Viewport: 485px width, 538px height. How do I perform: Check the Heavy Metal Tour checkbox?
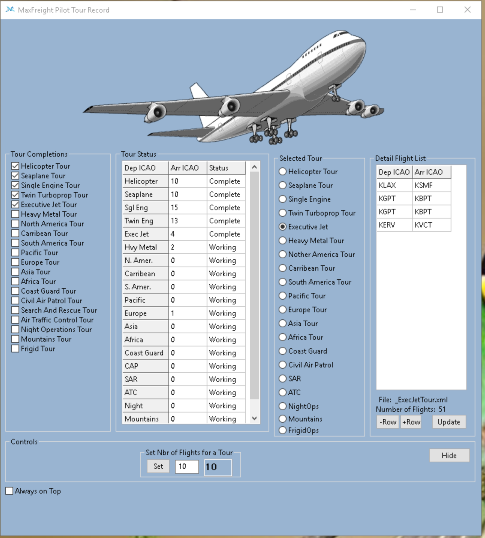[x=15, y=214]
